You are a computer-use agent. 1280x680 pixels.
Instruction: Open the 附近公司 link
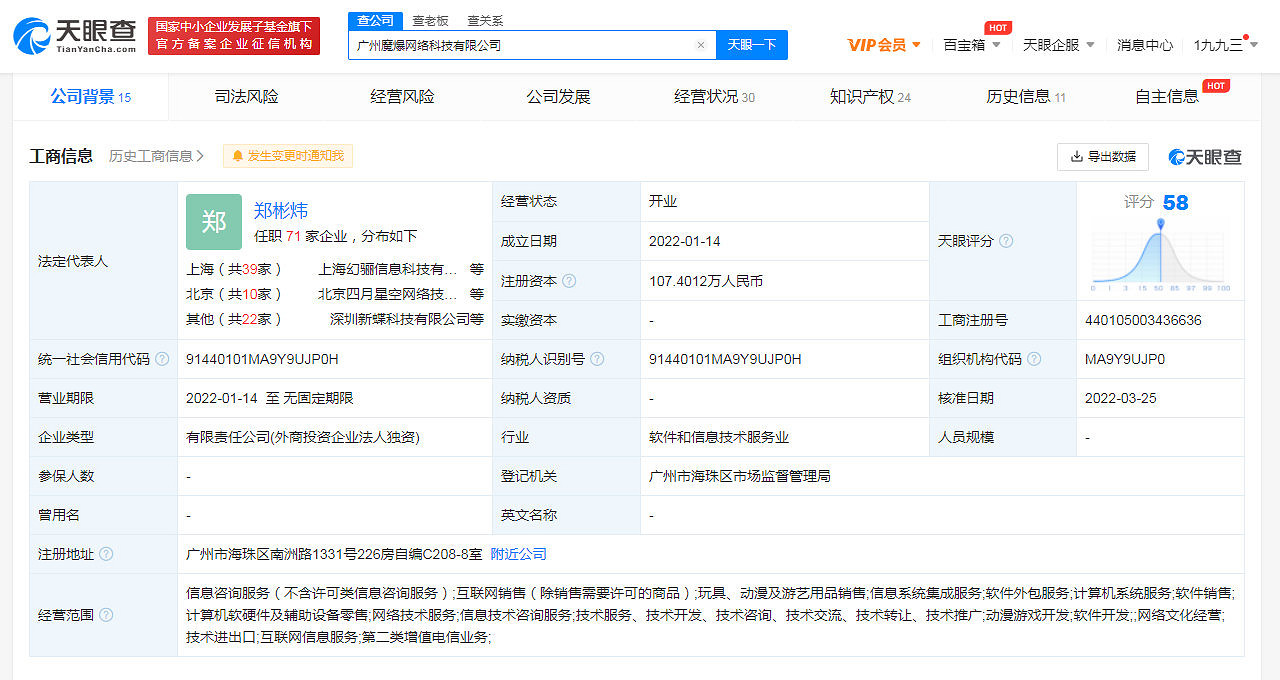coord(517,553)
